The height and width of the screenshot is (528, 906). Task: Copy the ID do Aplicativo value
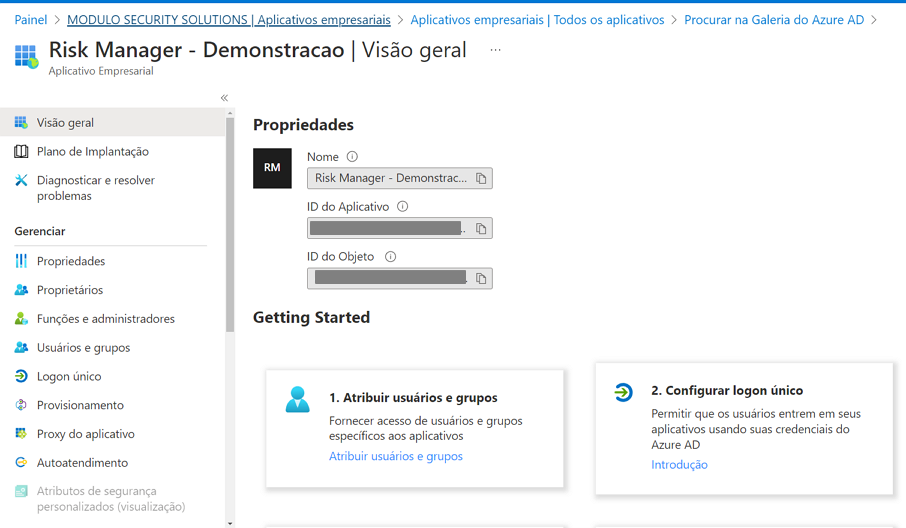coord(481,229)
